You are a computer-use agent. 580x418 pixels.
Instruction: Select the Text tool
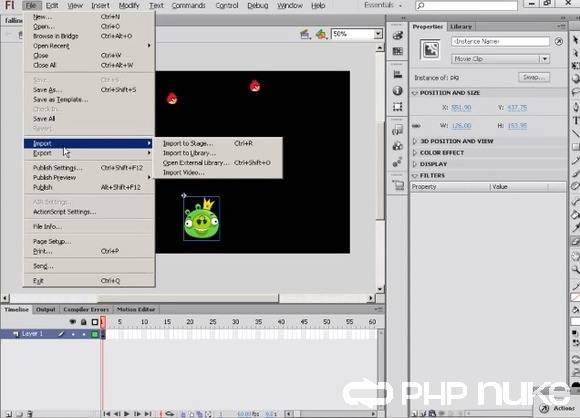(575, 121)
